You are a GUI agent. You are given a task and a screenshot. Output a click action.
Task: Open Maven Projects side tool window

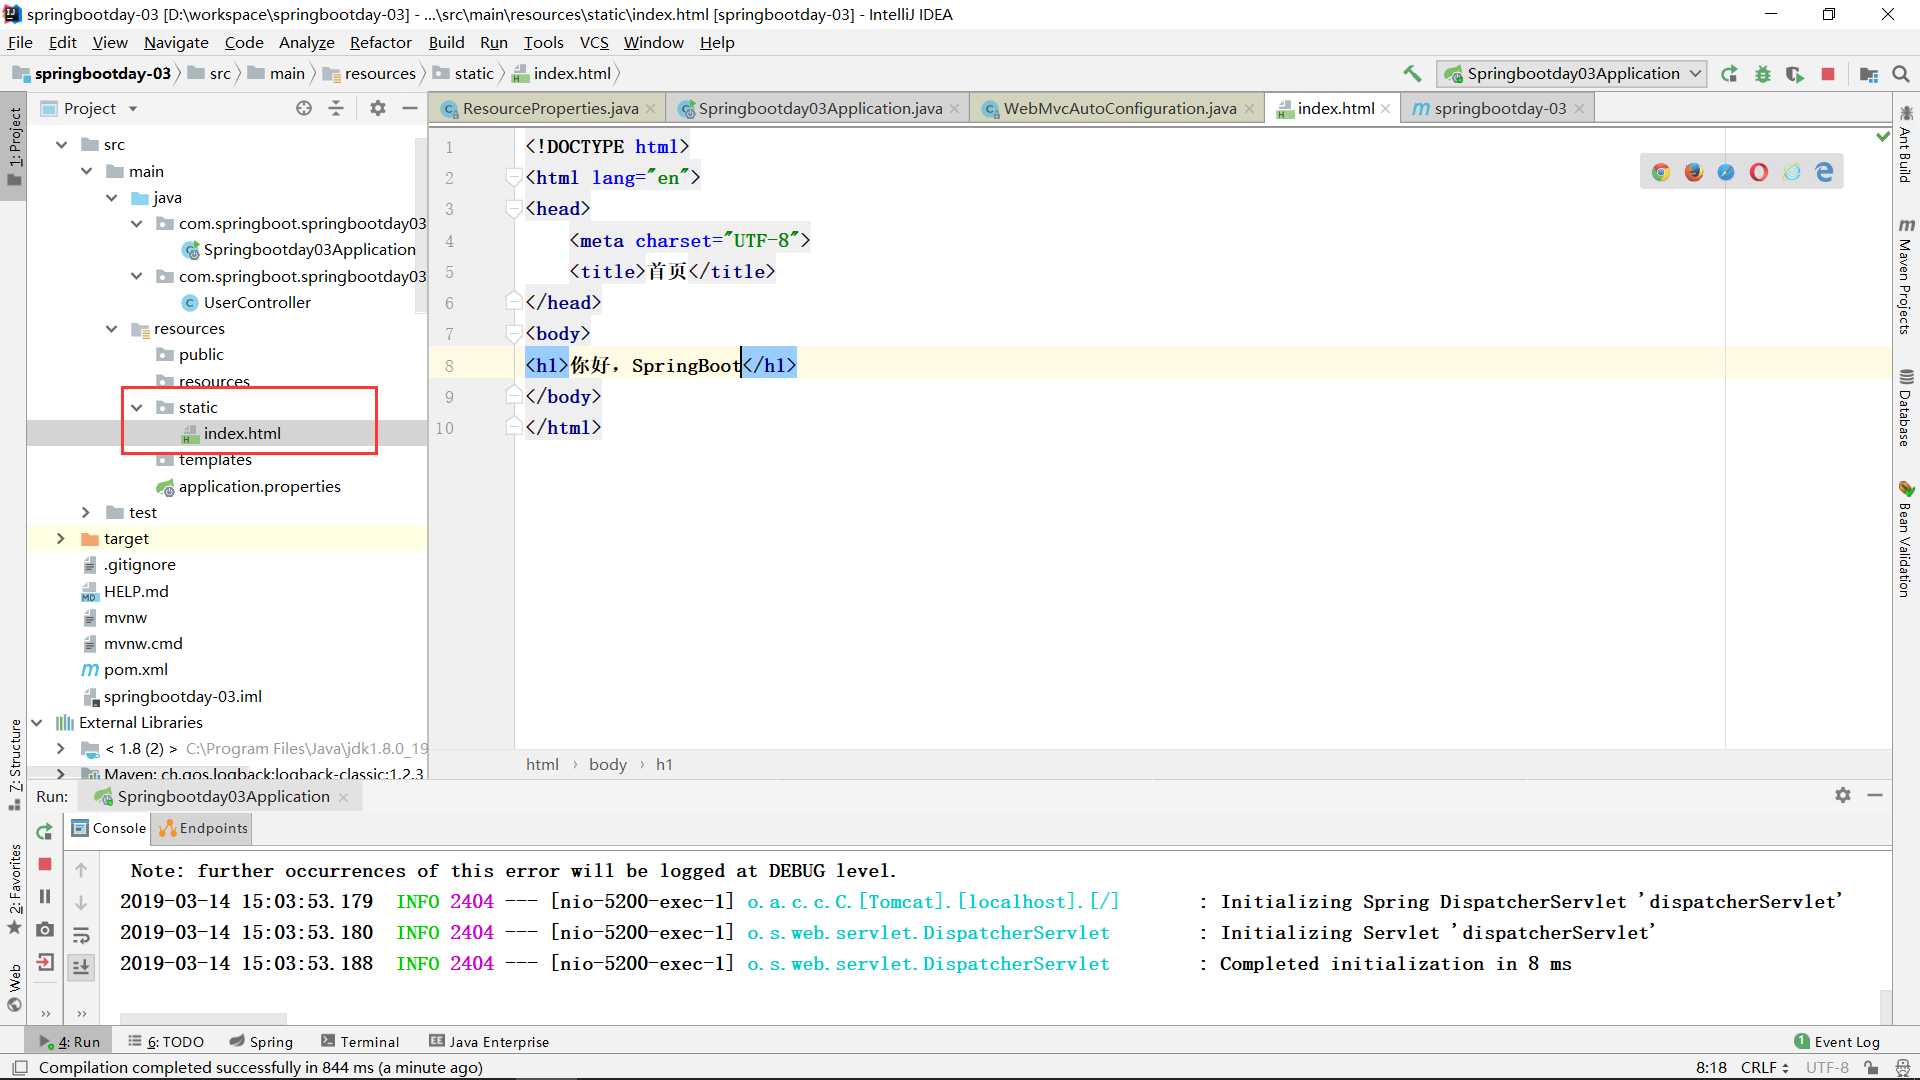1906,276
